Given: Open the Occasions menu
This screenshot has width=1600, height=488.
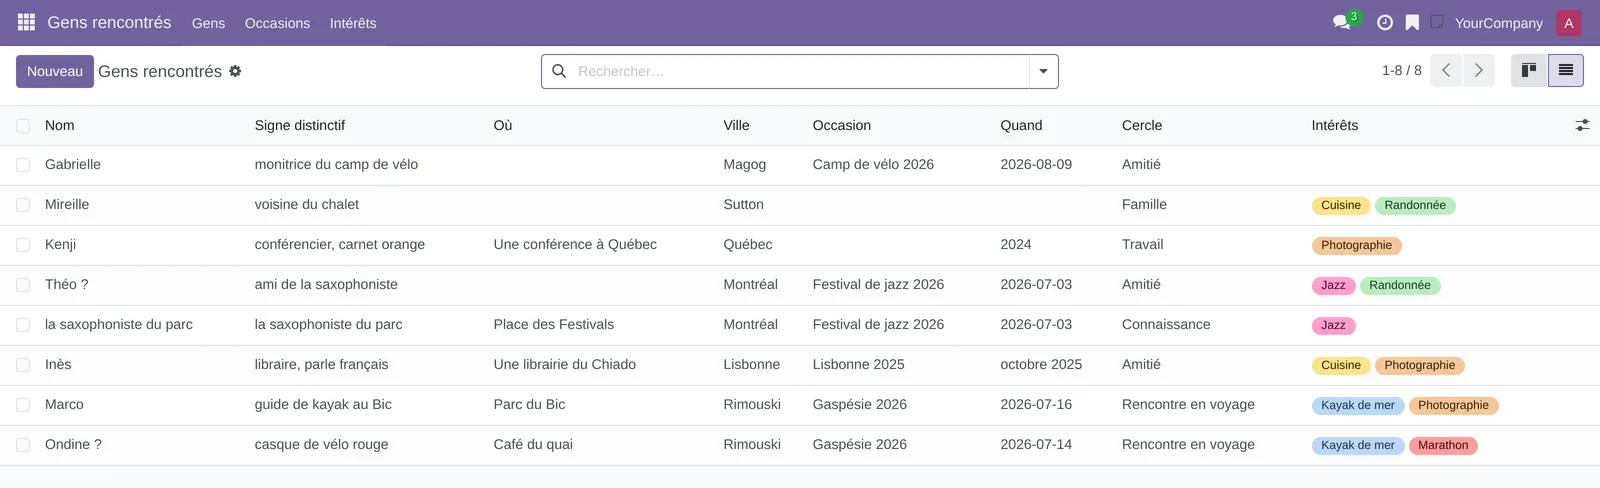Looking at the screenshot, I should (277, 23).
